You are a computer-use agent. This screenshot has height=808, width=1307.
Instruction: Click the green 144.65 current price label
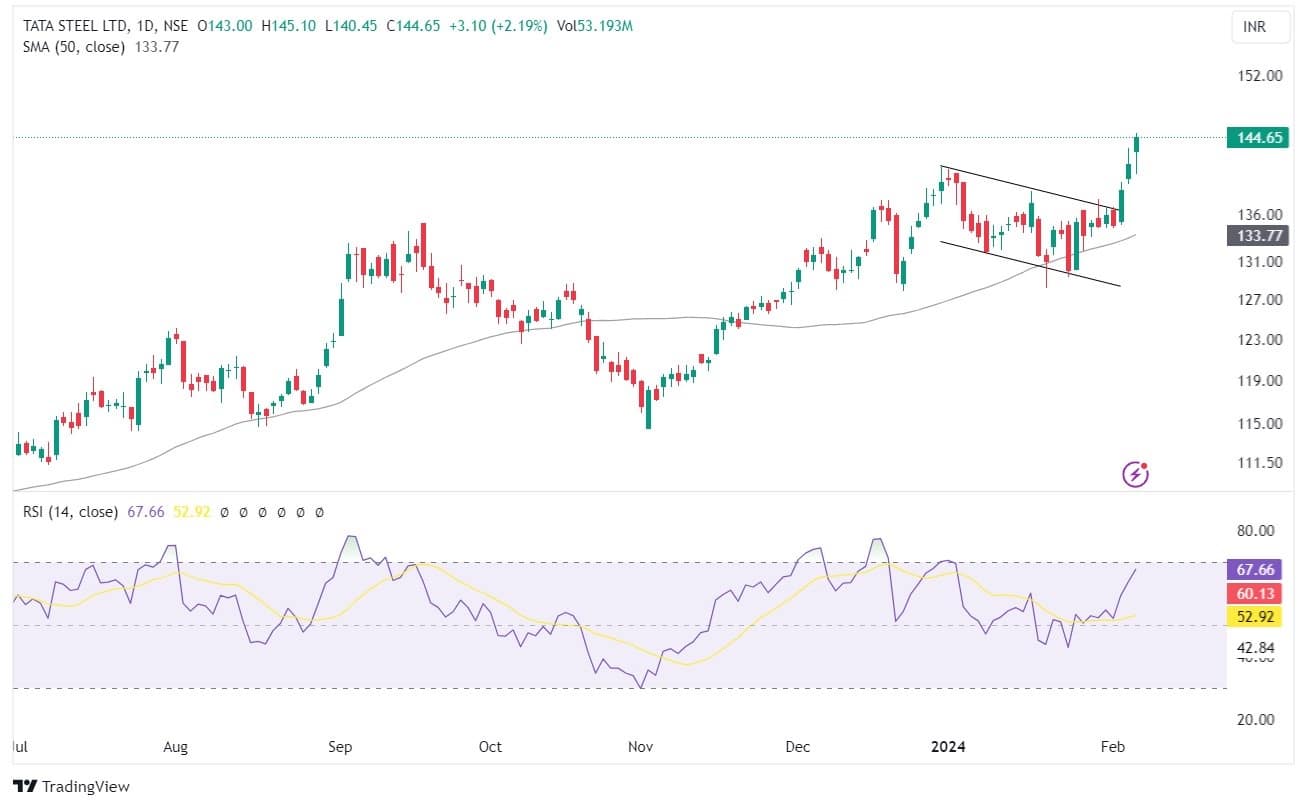(1255, 138)
